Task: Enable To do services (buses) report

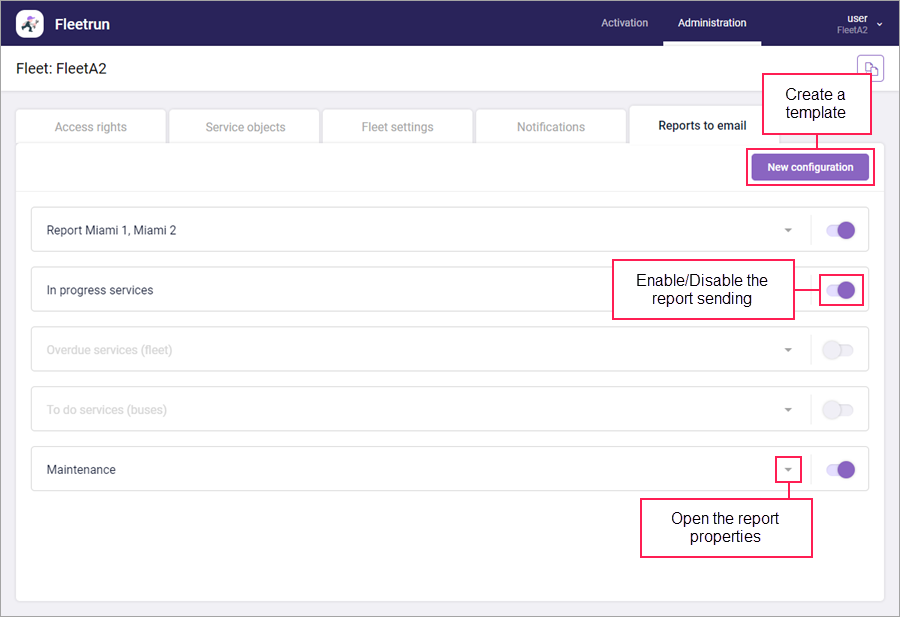Action: 838,410
